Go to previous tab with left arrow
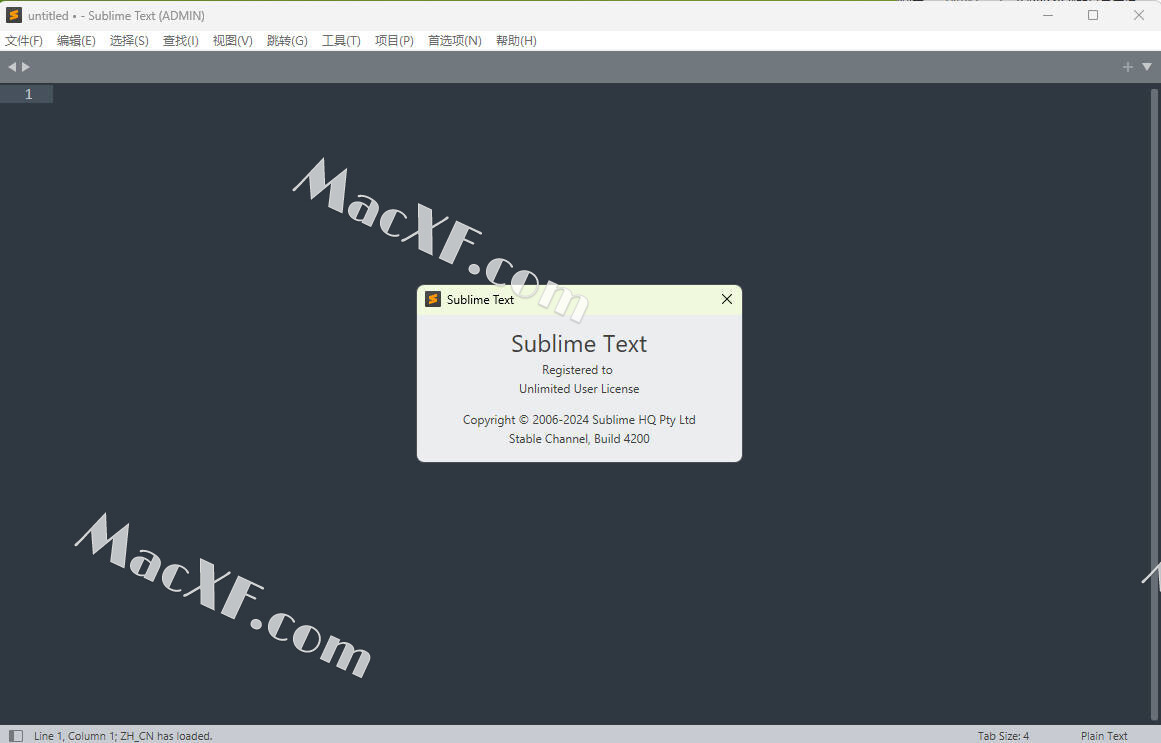The width and height of the screenshot is (1161, 743). [12, 67]
